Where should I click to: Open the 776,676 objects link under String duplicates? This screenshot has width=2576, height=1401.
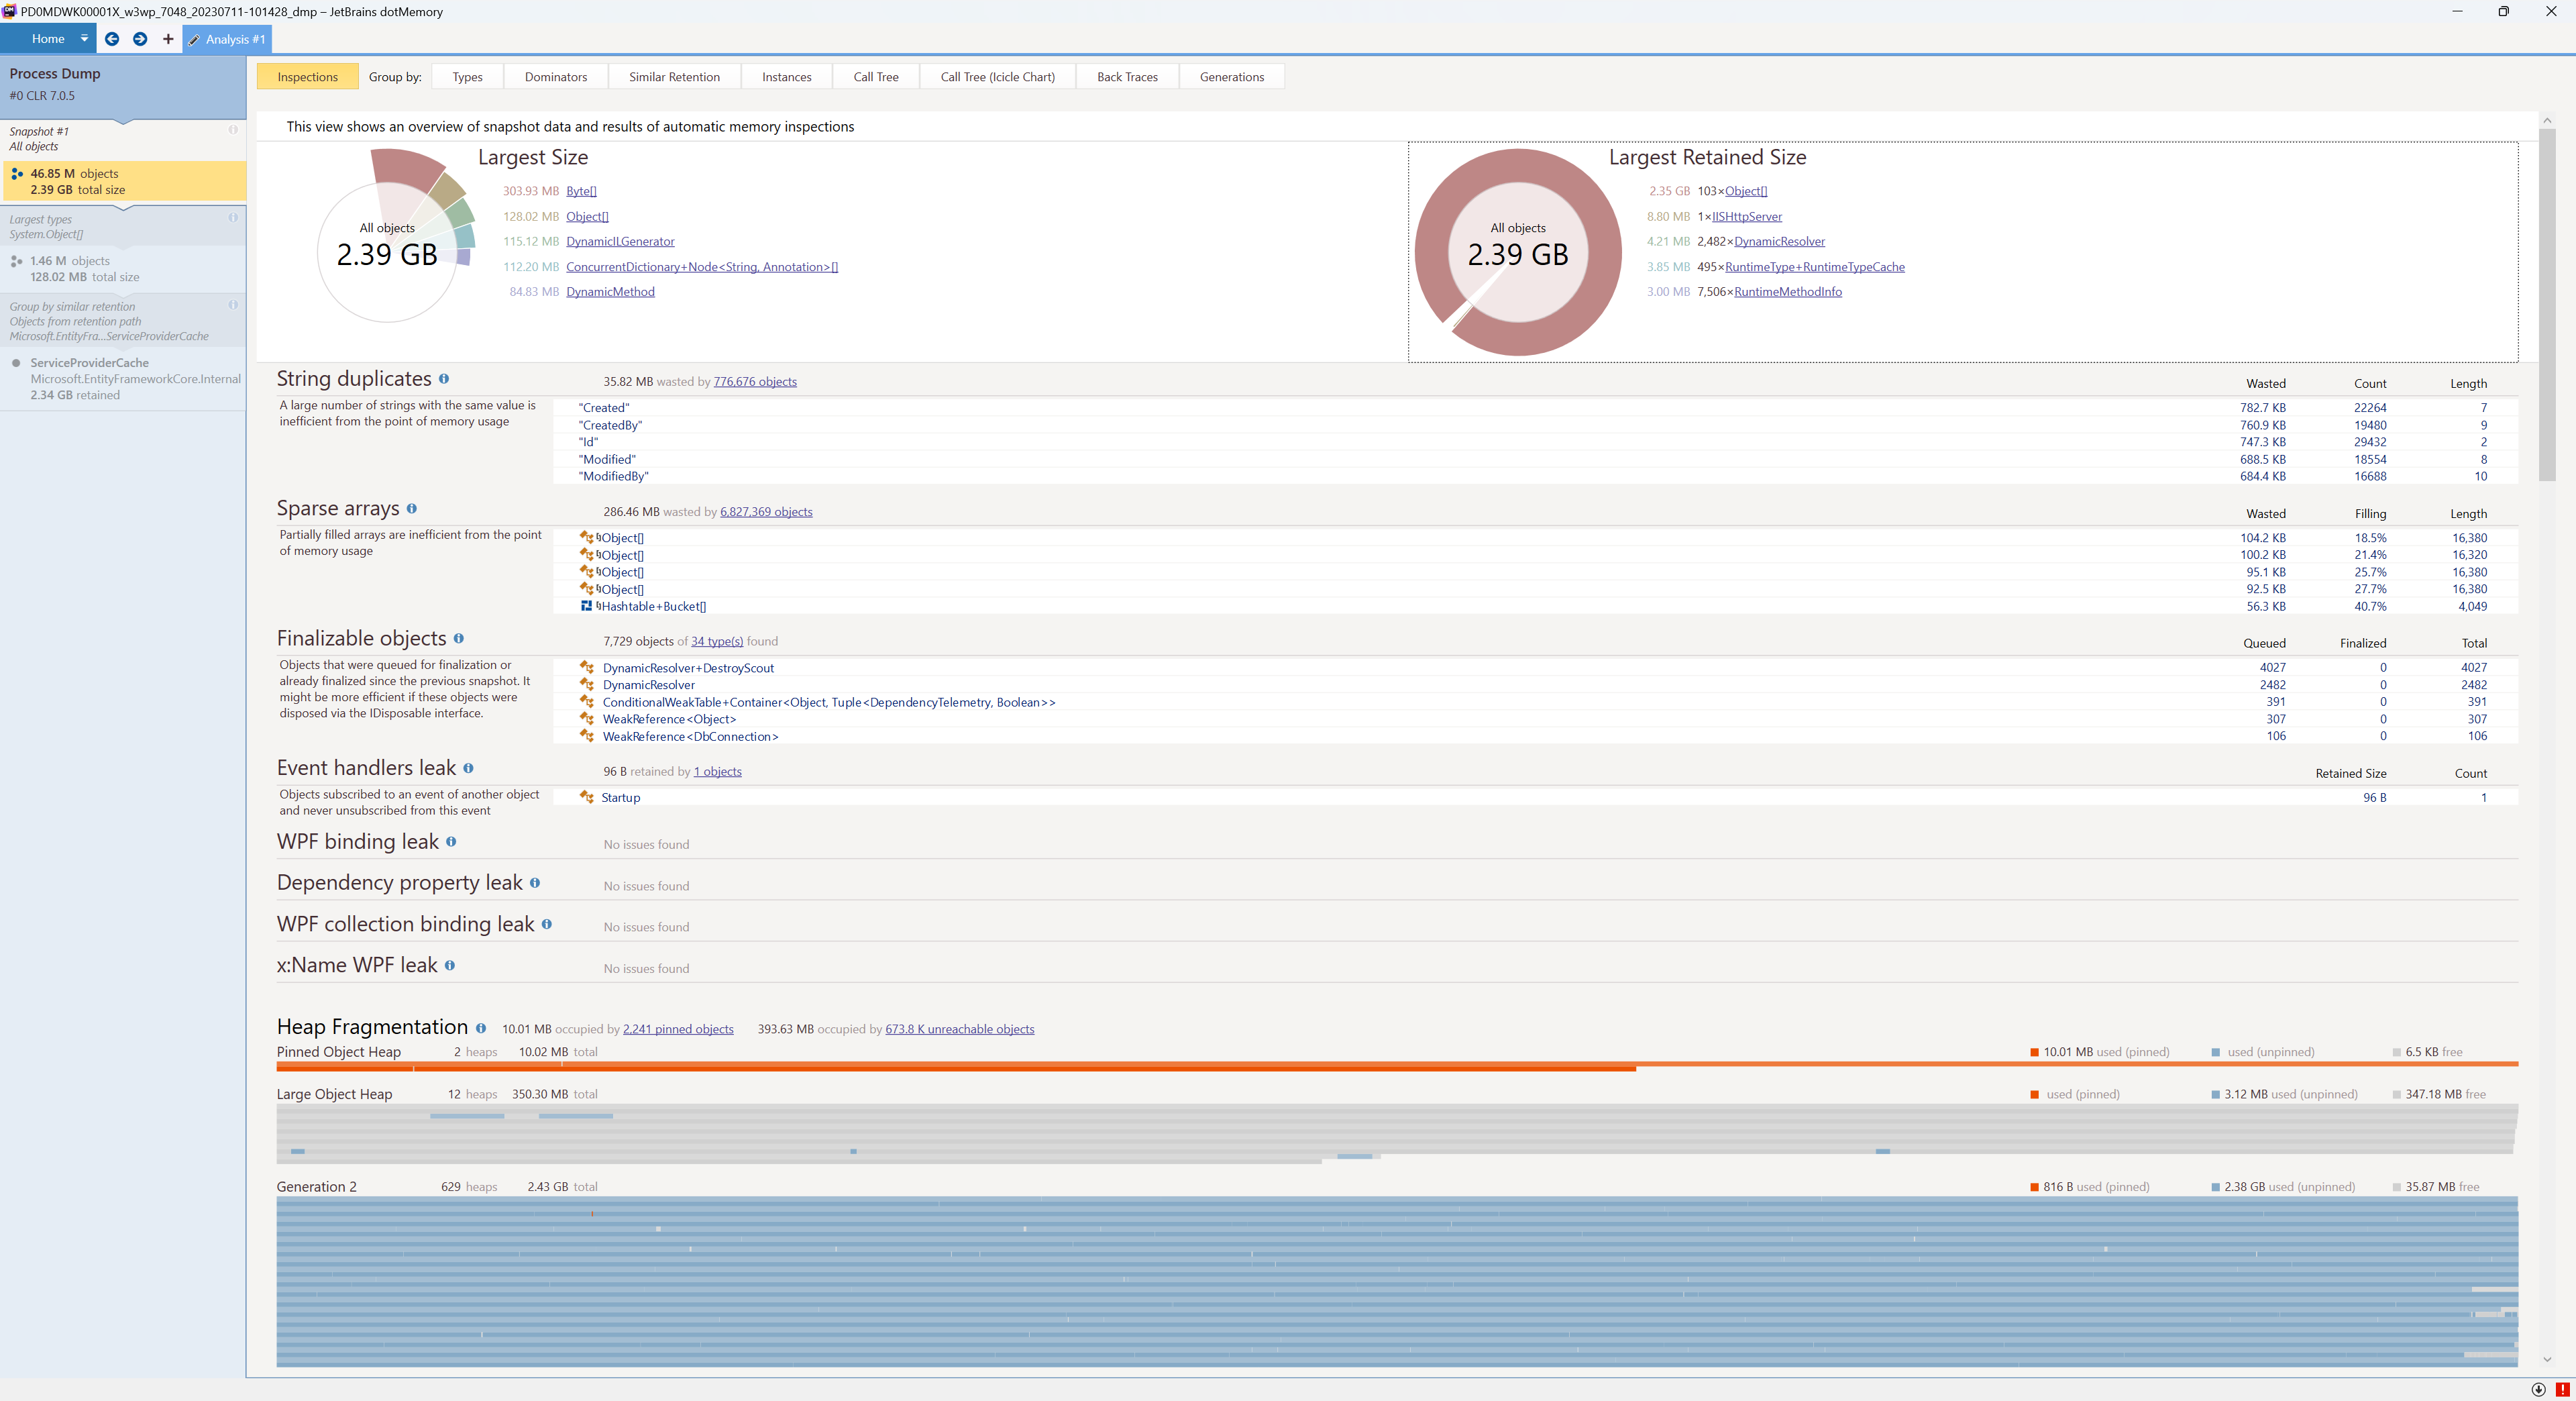[754, 381]
